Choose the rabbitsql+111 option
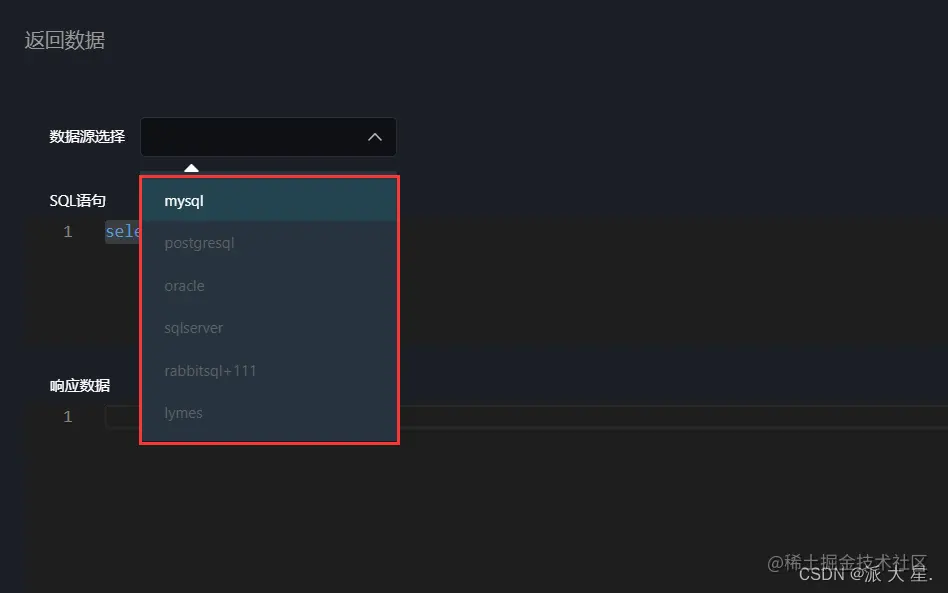The image size is (948, 593). [269, 371]
